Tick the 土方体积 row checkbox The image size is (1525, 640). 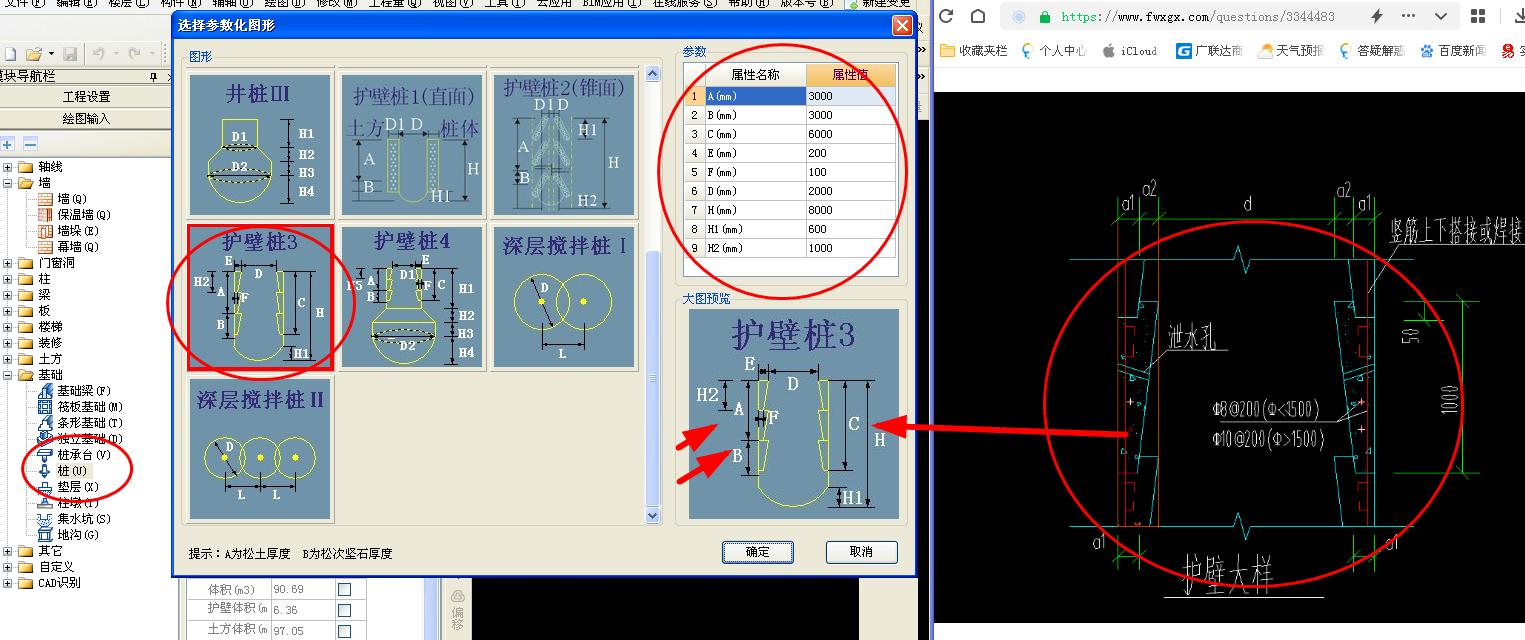[x=344, y=630]
